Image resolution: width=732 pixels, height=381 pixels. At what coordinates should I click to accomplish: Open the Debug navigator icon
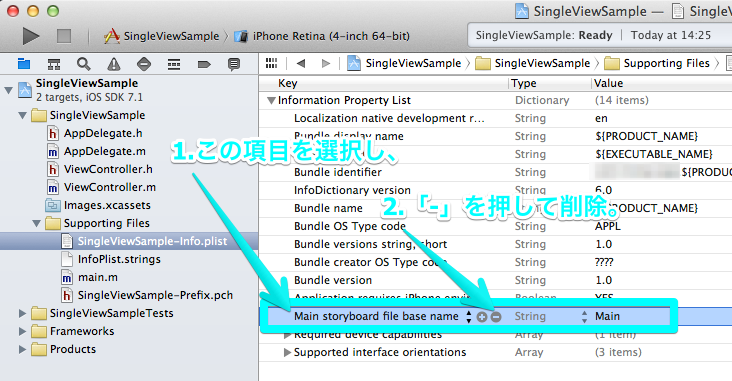click(x=174, y=64)
